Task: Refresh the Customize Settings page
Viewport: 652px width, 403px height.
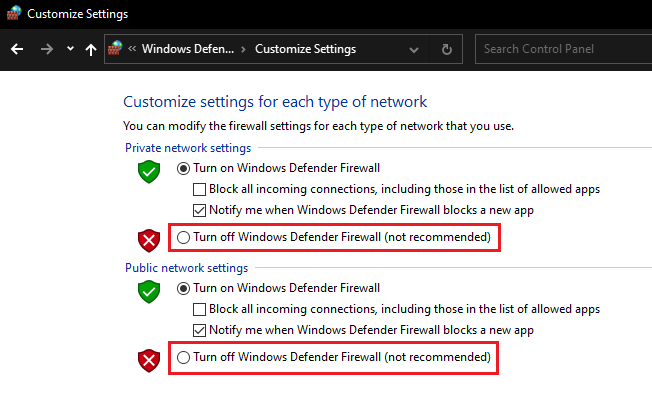Action: tap(447, 48)
